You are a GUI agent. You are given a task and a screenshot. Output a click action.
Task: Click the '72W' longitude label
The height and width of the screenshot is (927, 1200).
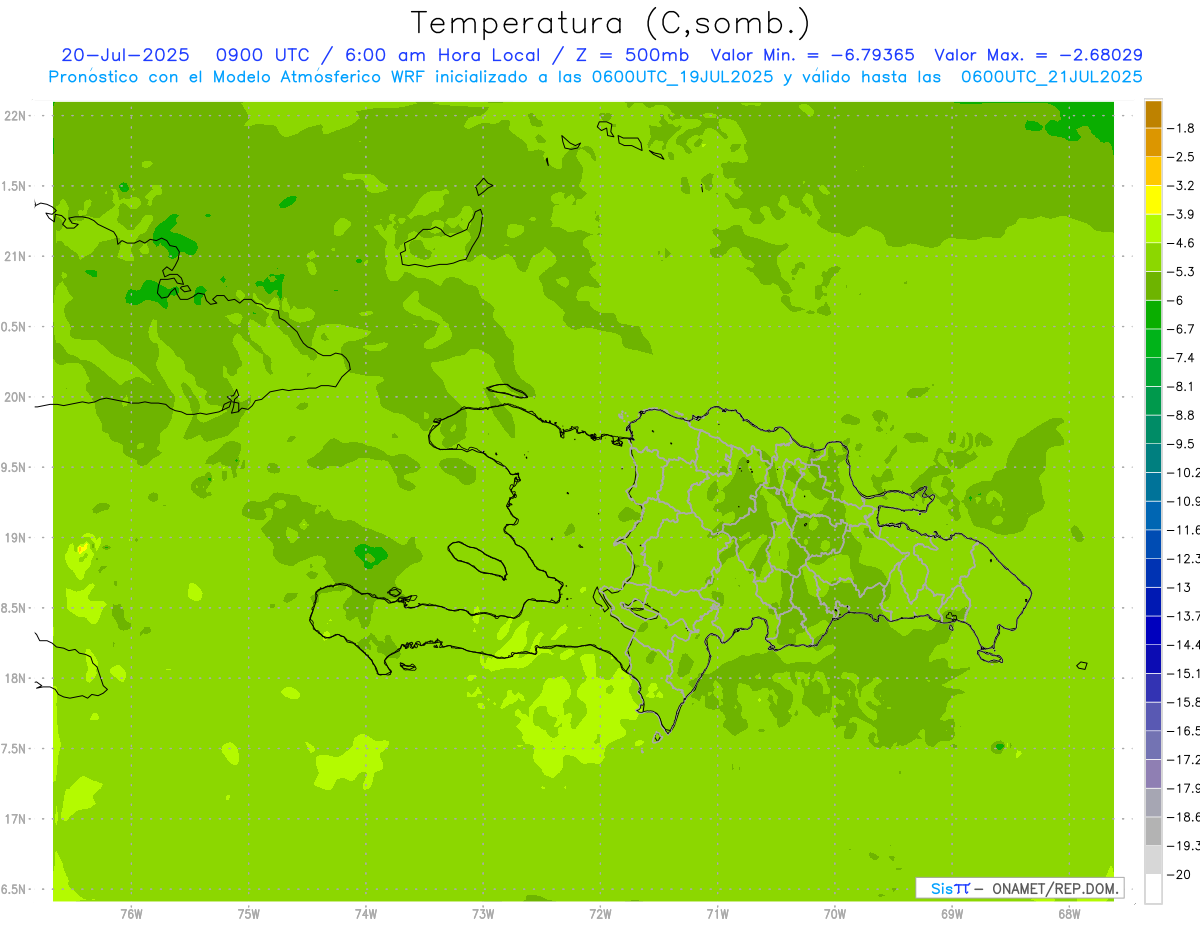[x=600, y=913]
